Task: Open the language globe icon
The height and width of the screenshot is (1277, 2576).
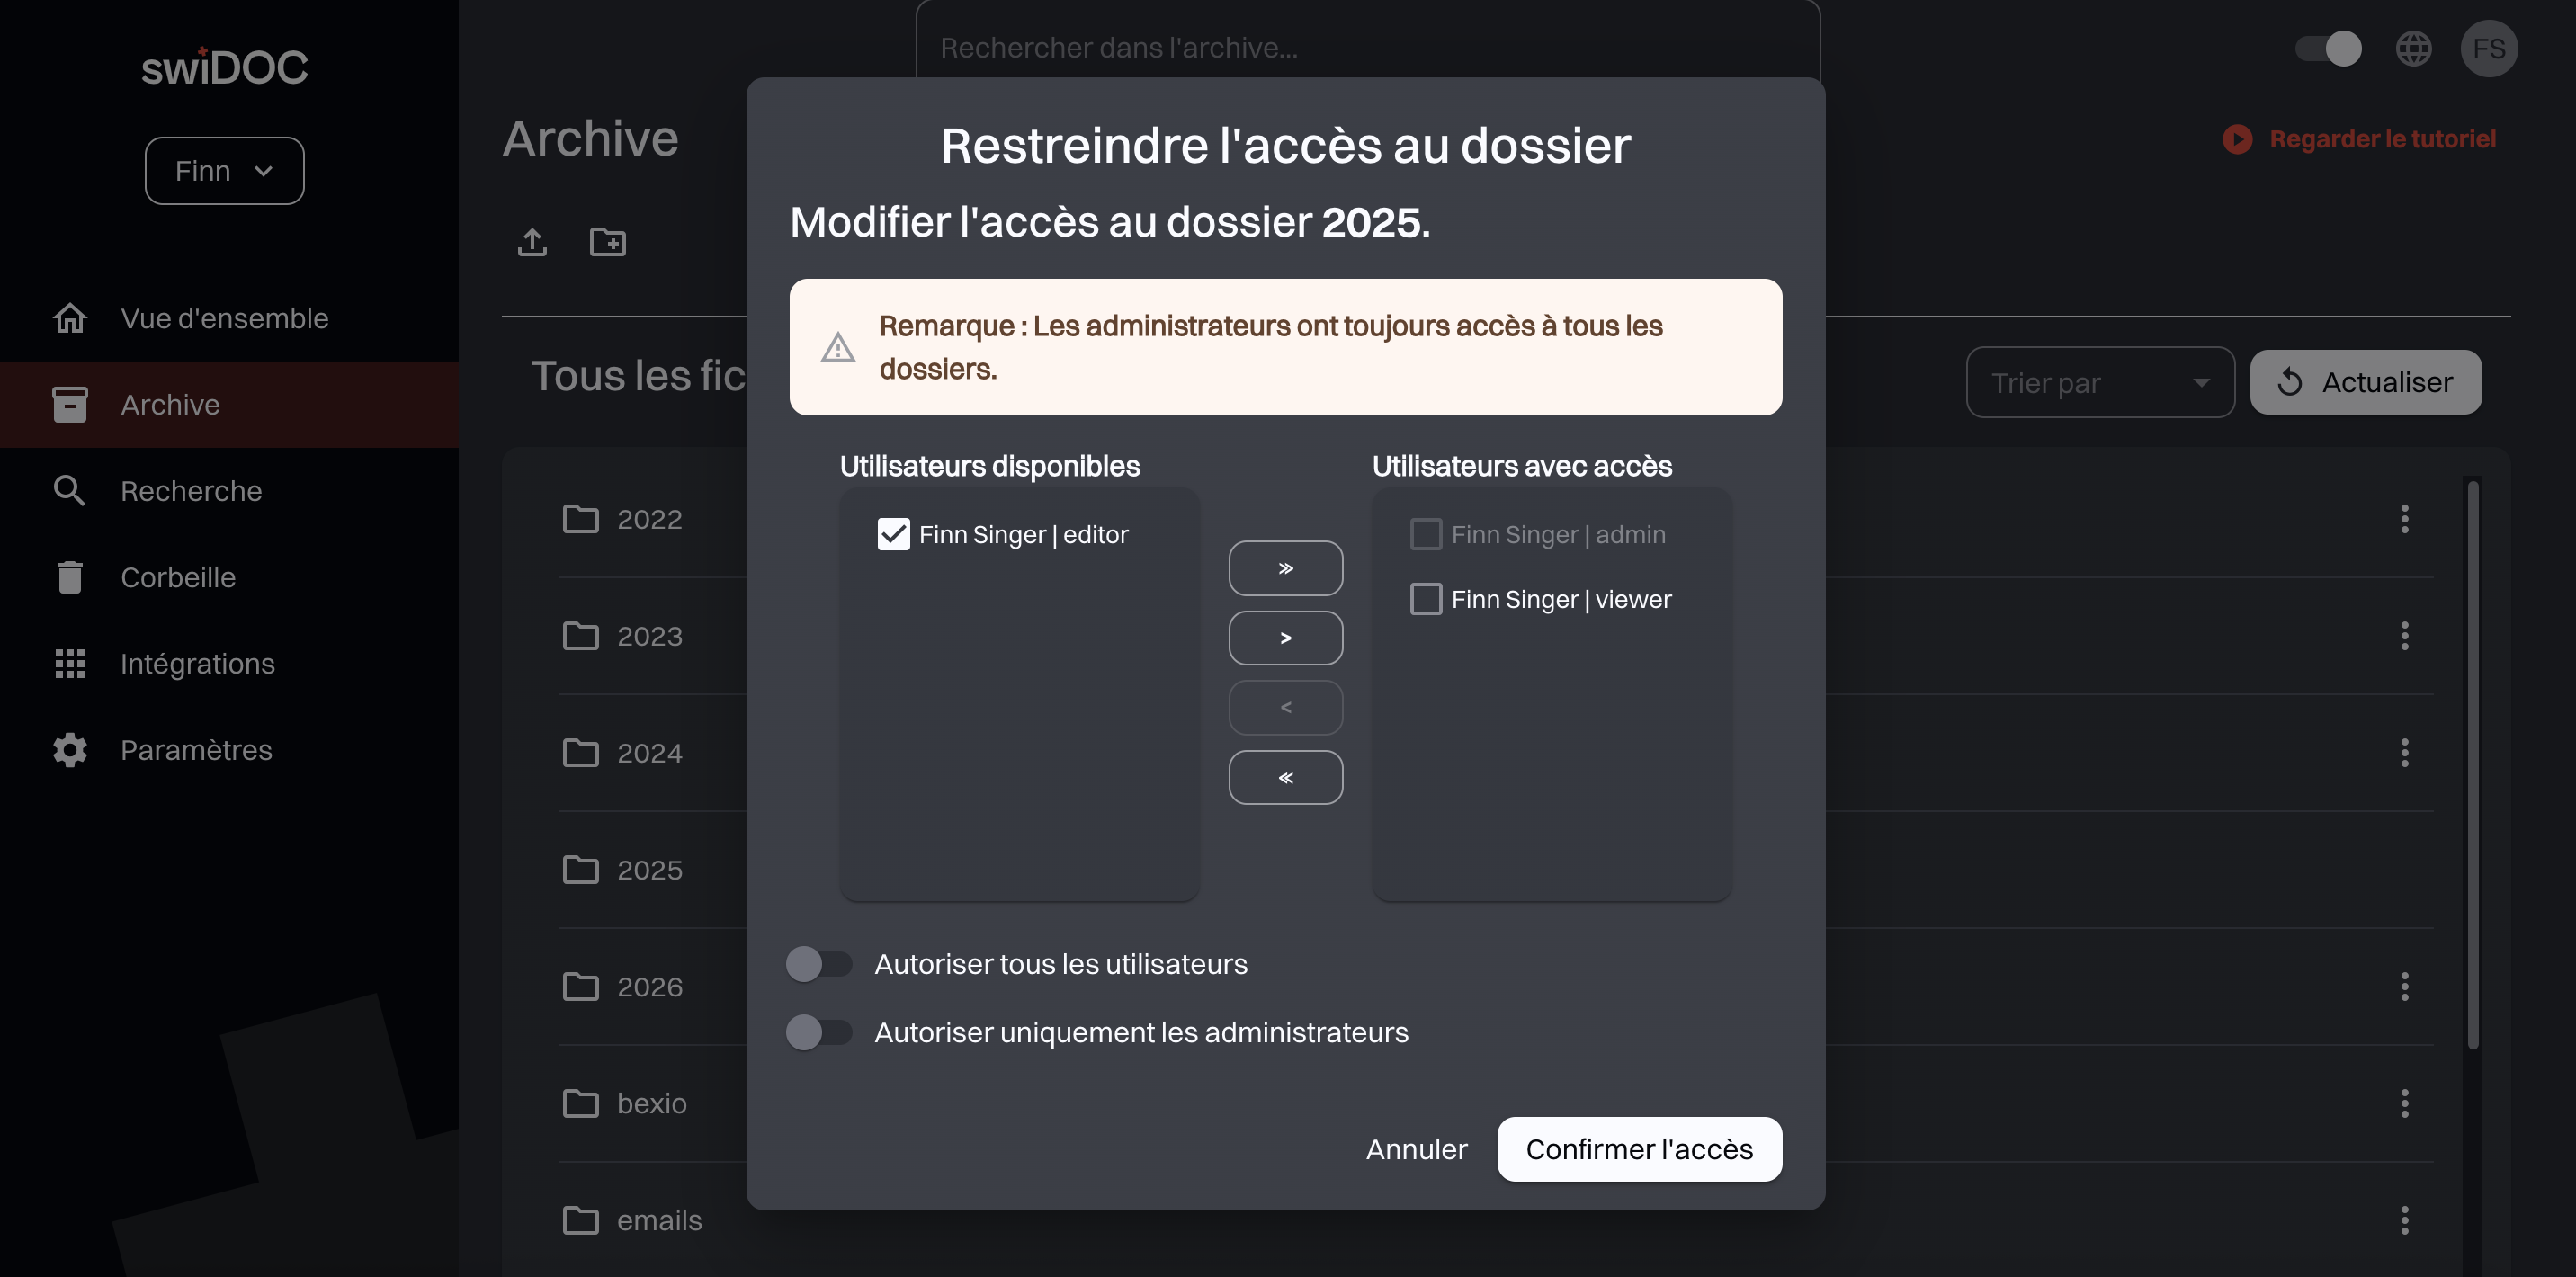Action: point(2413,48)
